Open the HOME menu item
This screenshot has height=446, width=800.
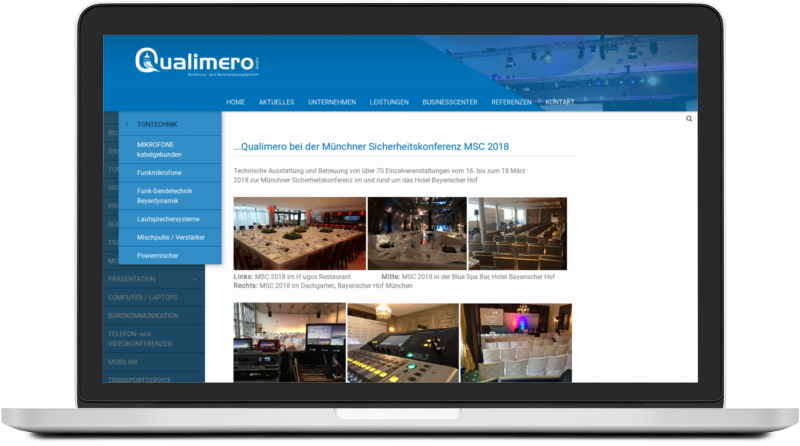(236, 102)
